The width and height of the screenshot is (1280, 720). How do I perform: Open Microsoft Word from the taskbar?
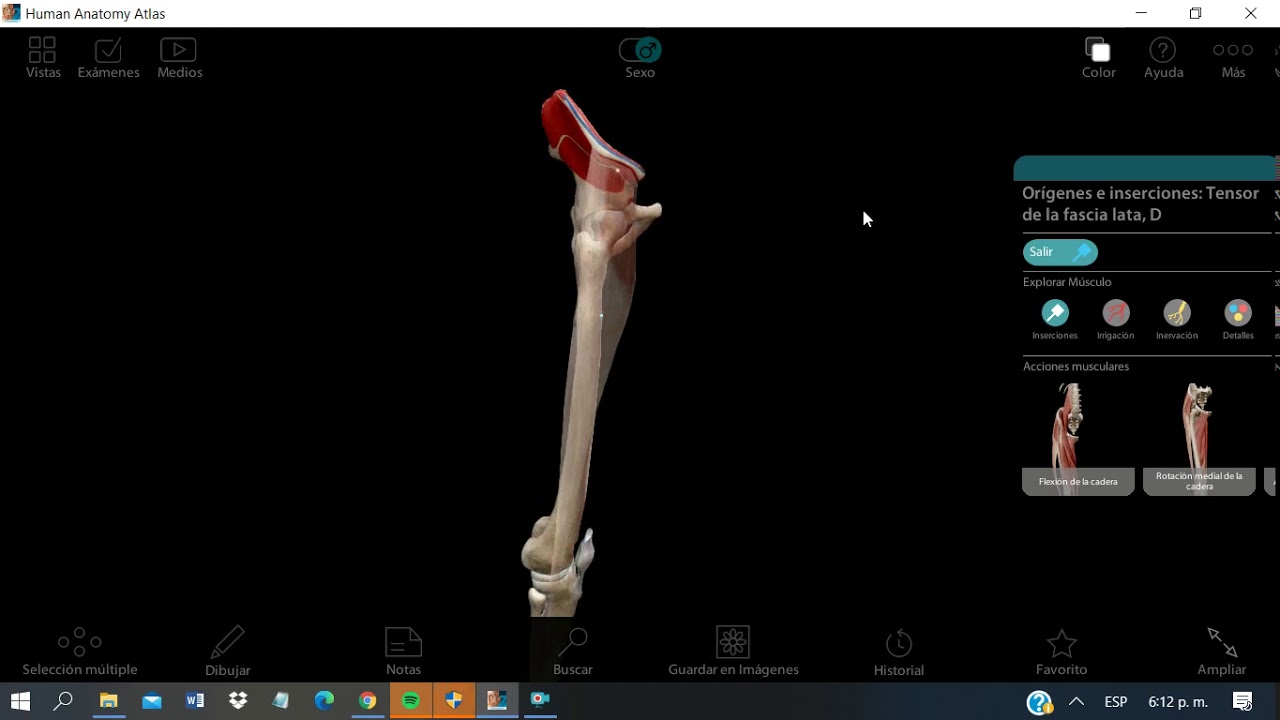click(x=195, y=701)
